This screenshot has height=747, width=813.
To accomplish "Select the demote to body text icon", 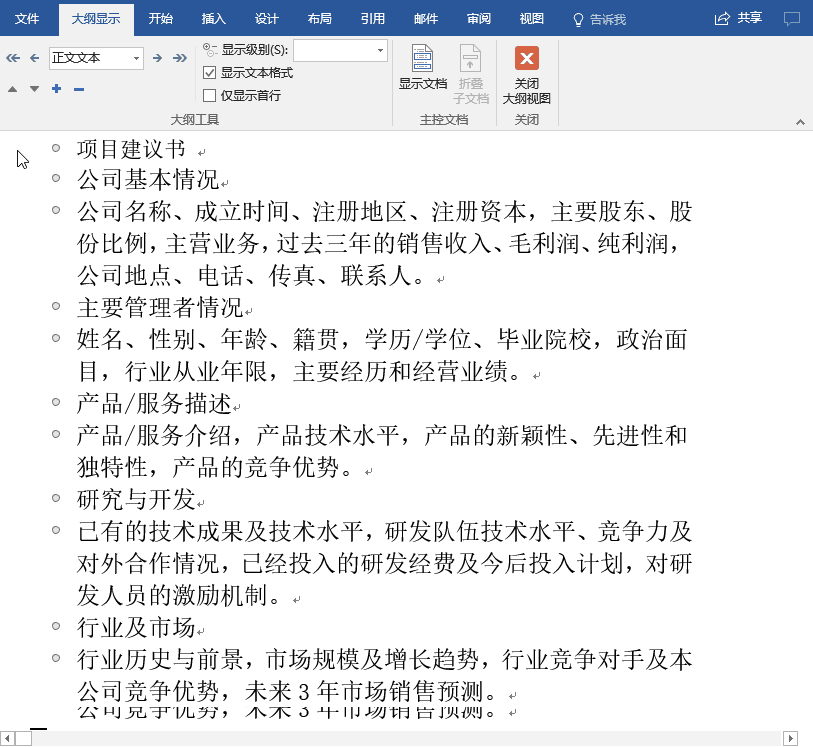I will [180, 58].
